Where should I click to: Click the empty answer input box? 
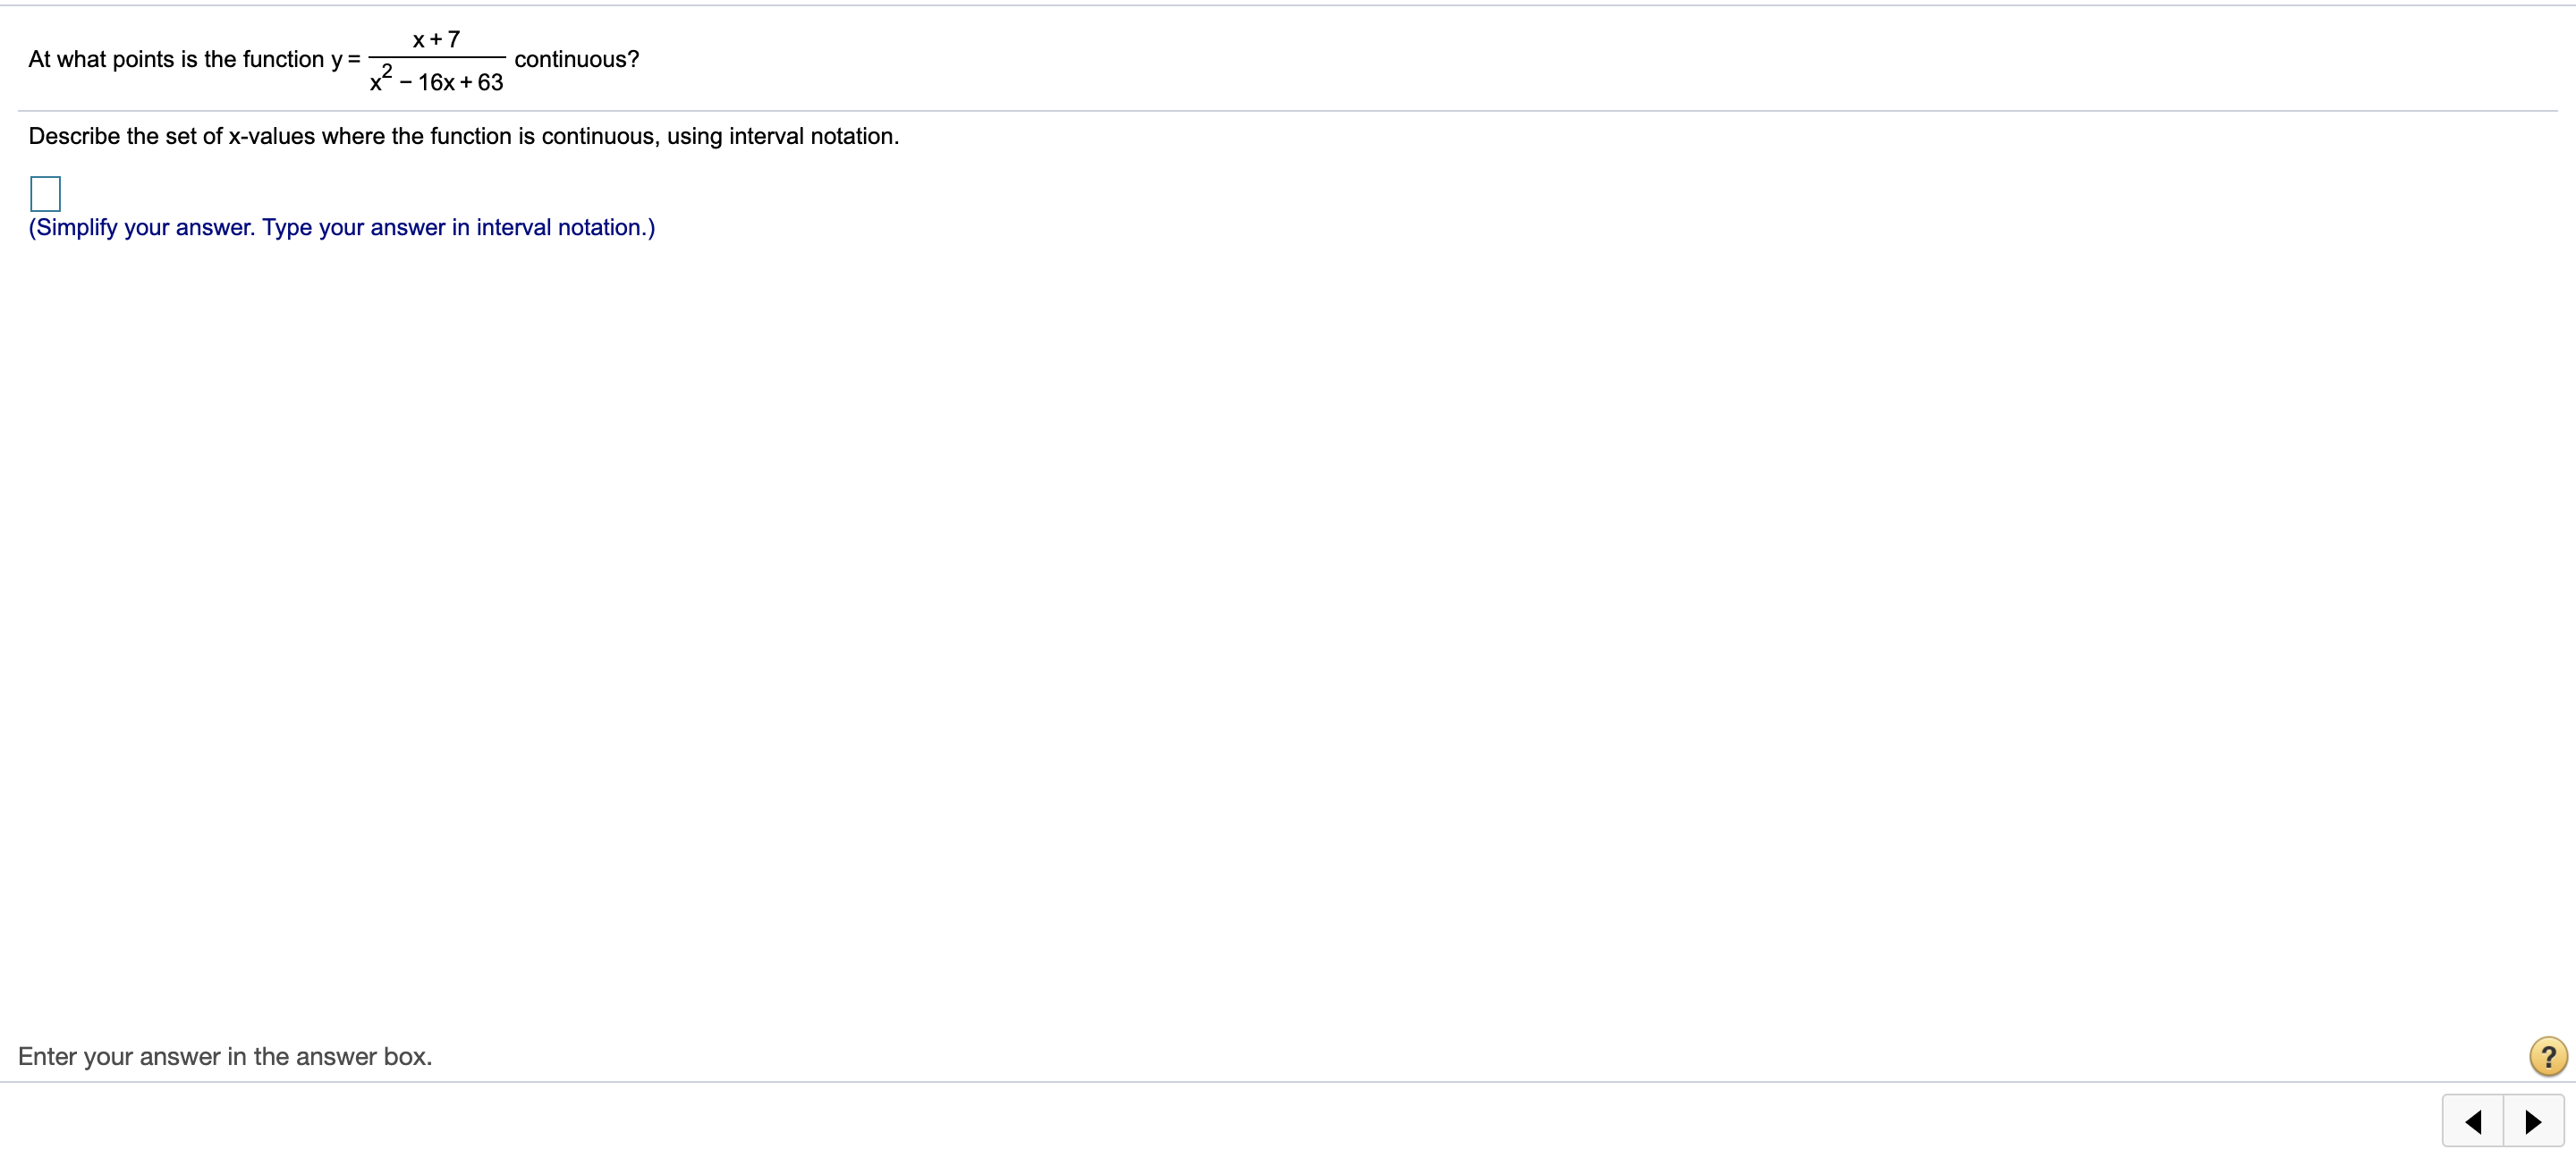coord(45,194)
